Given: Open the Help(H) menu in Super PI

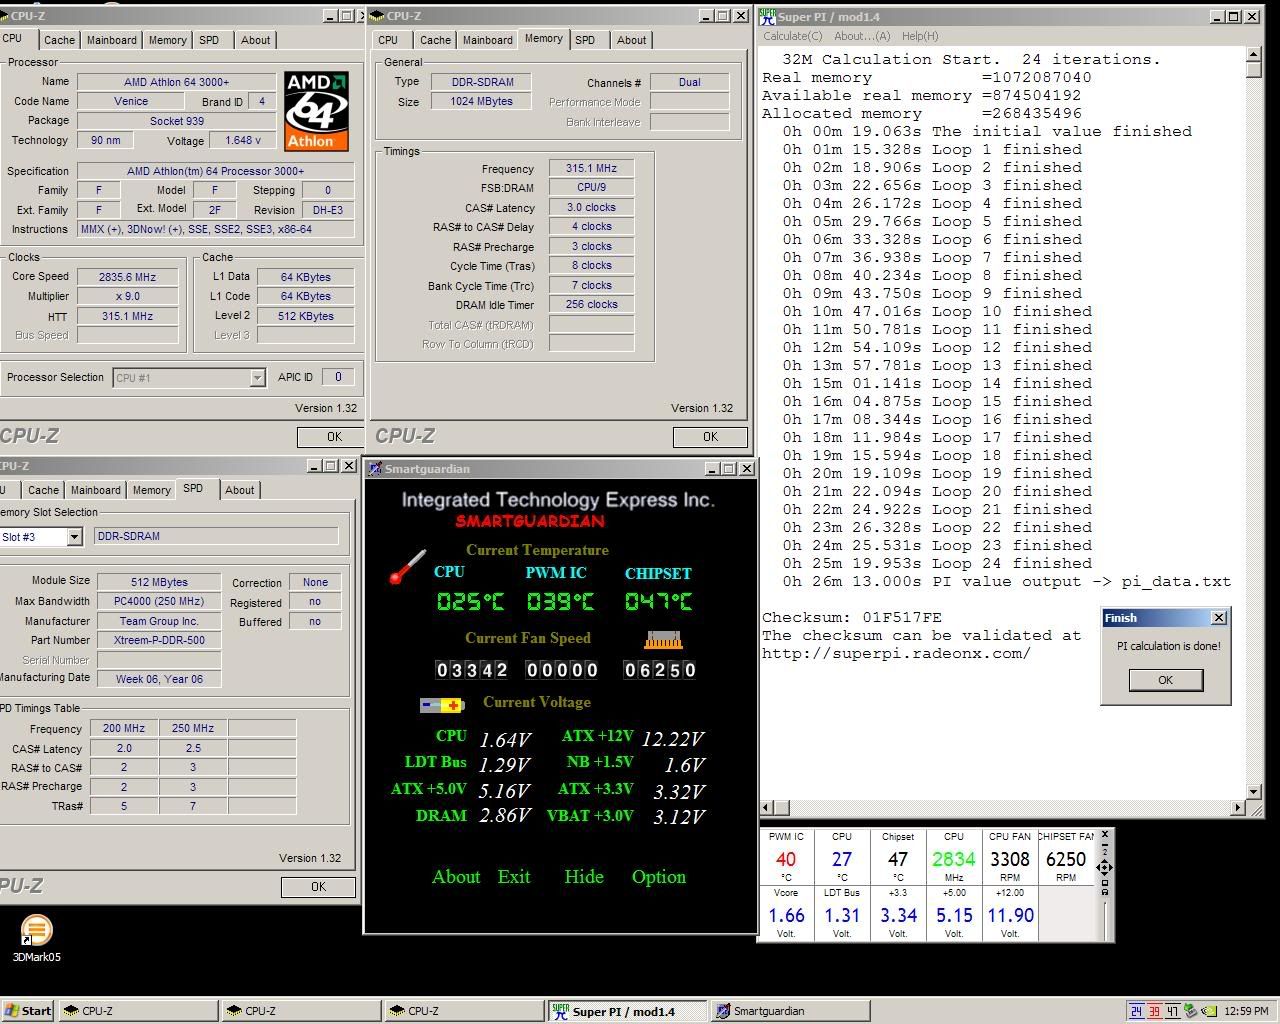Looking at the screenshot, I should 920,36.
